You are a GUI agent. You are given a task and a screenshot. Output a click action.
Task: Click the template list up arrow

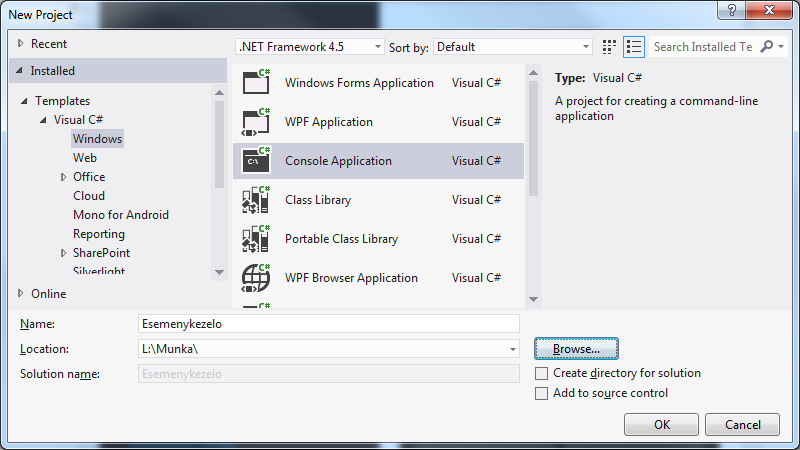coord(533,73)
